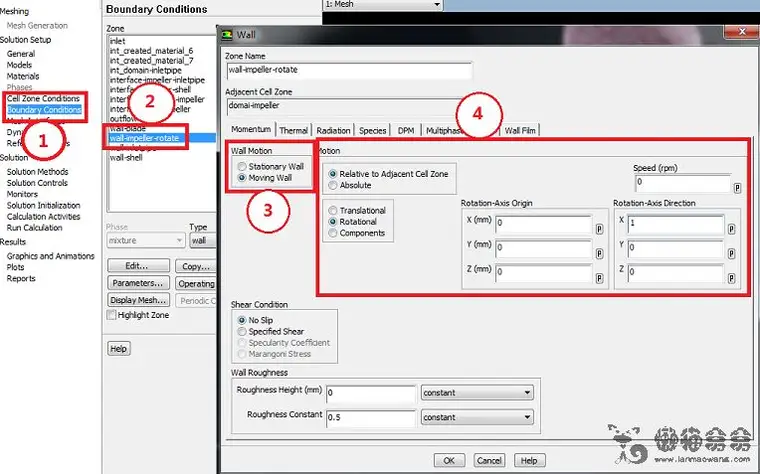Screen dimensions: 760x474
Task: Click Rotation-Axis Direction Z field
Action: pos(676,273)
